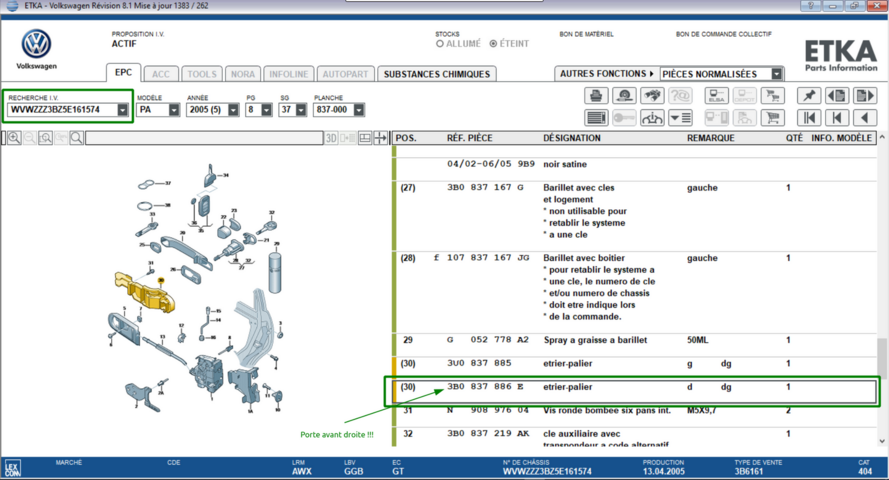Select the ÉTEINT stocks radio button
The height and width of the screenshot is (480, 889).
coord(493,44)
